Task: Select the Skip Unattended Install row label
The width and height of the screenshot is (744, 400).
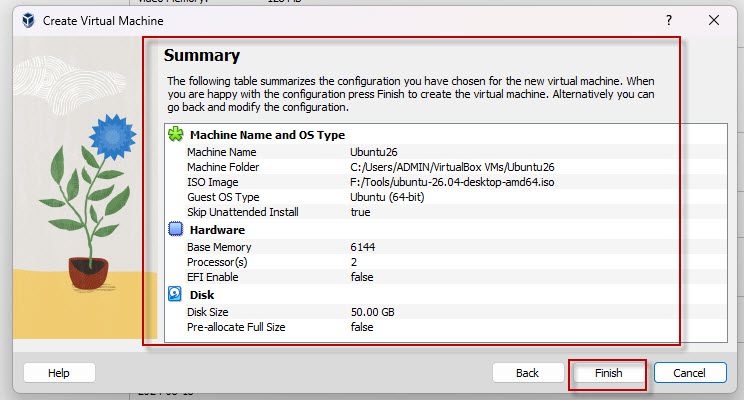Action: (x=242, y=212)
